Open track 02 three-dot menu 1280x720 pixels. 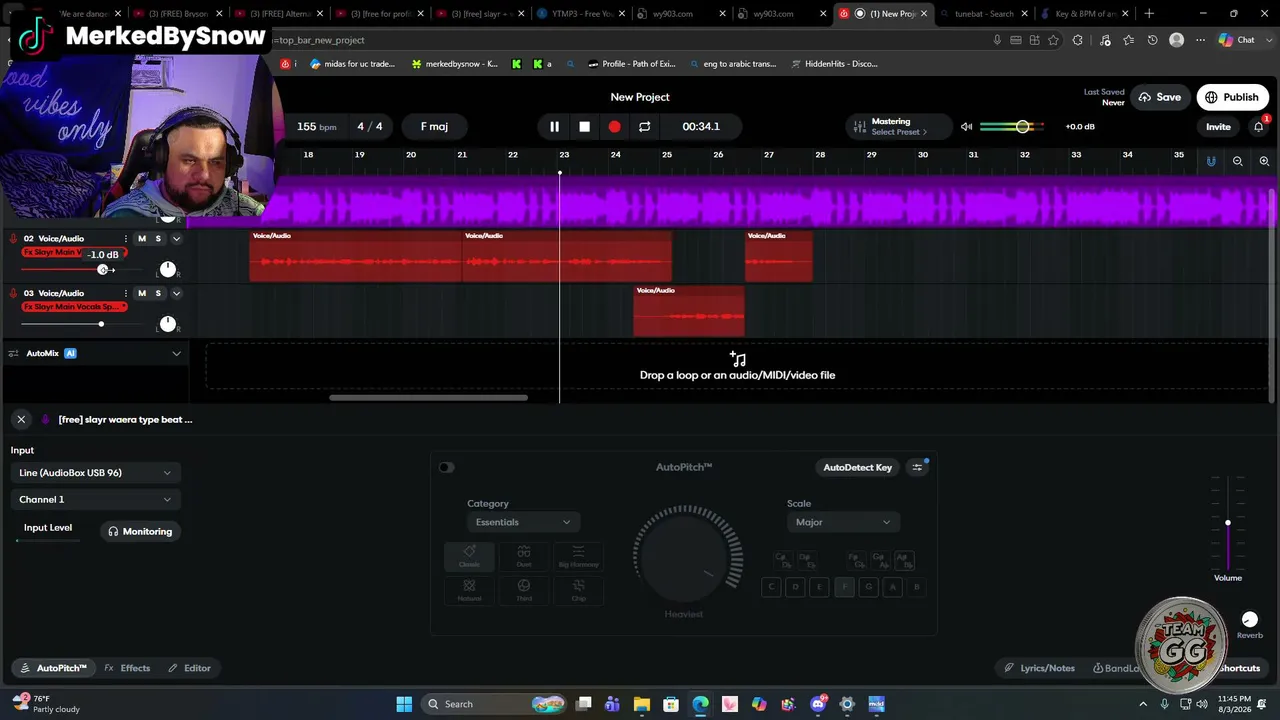click(126, 239)
